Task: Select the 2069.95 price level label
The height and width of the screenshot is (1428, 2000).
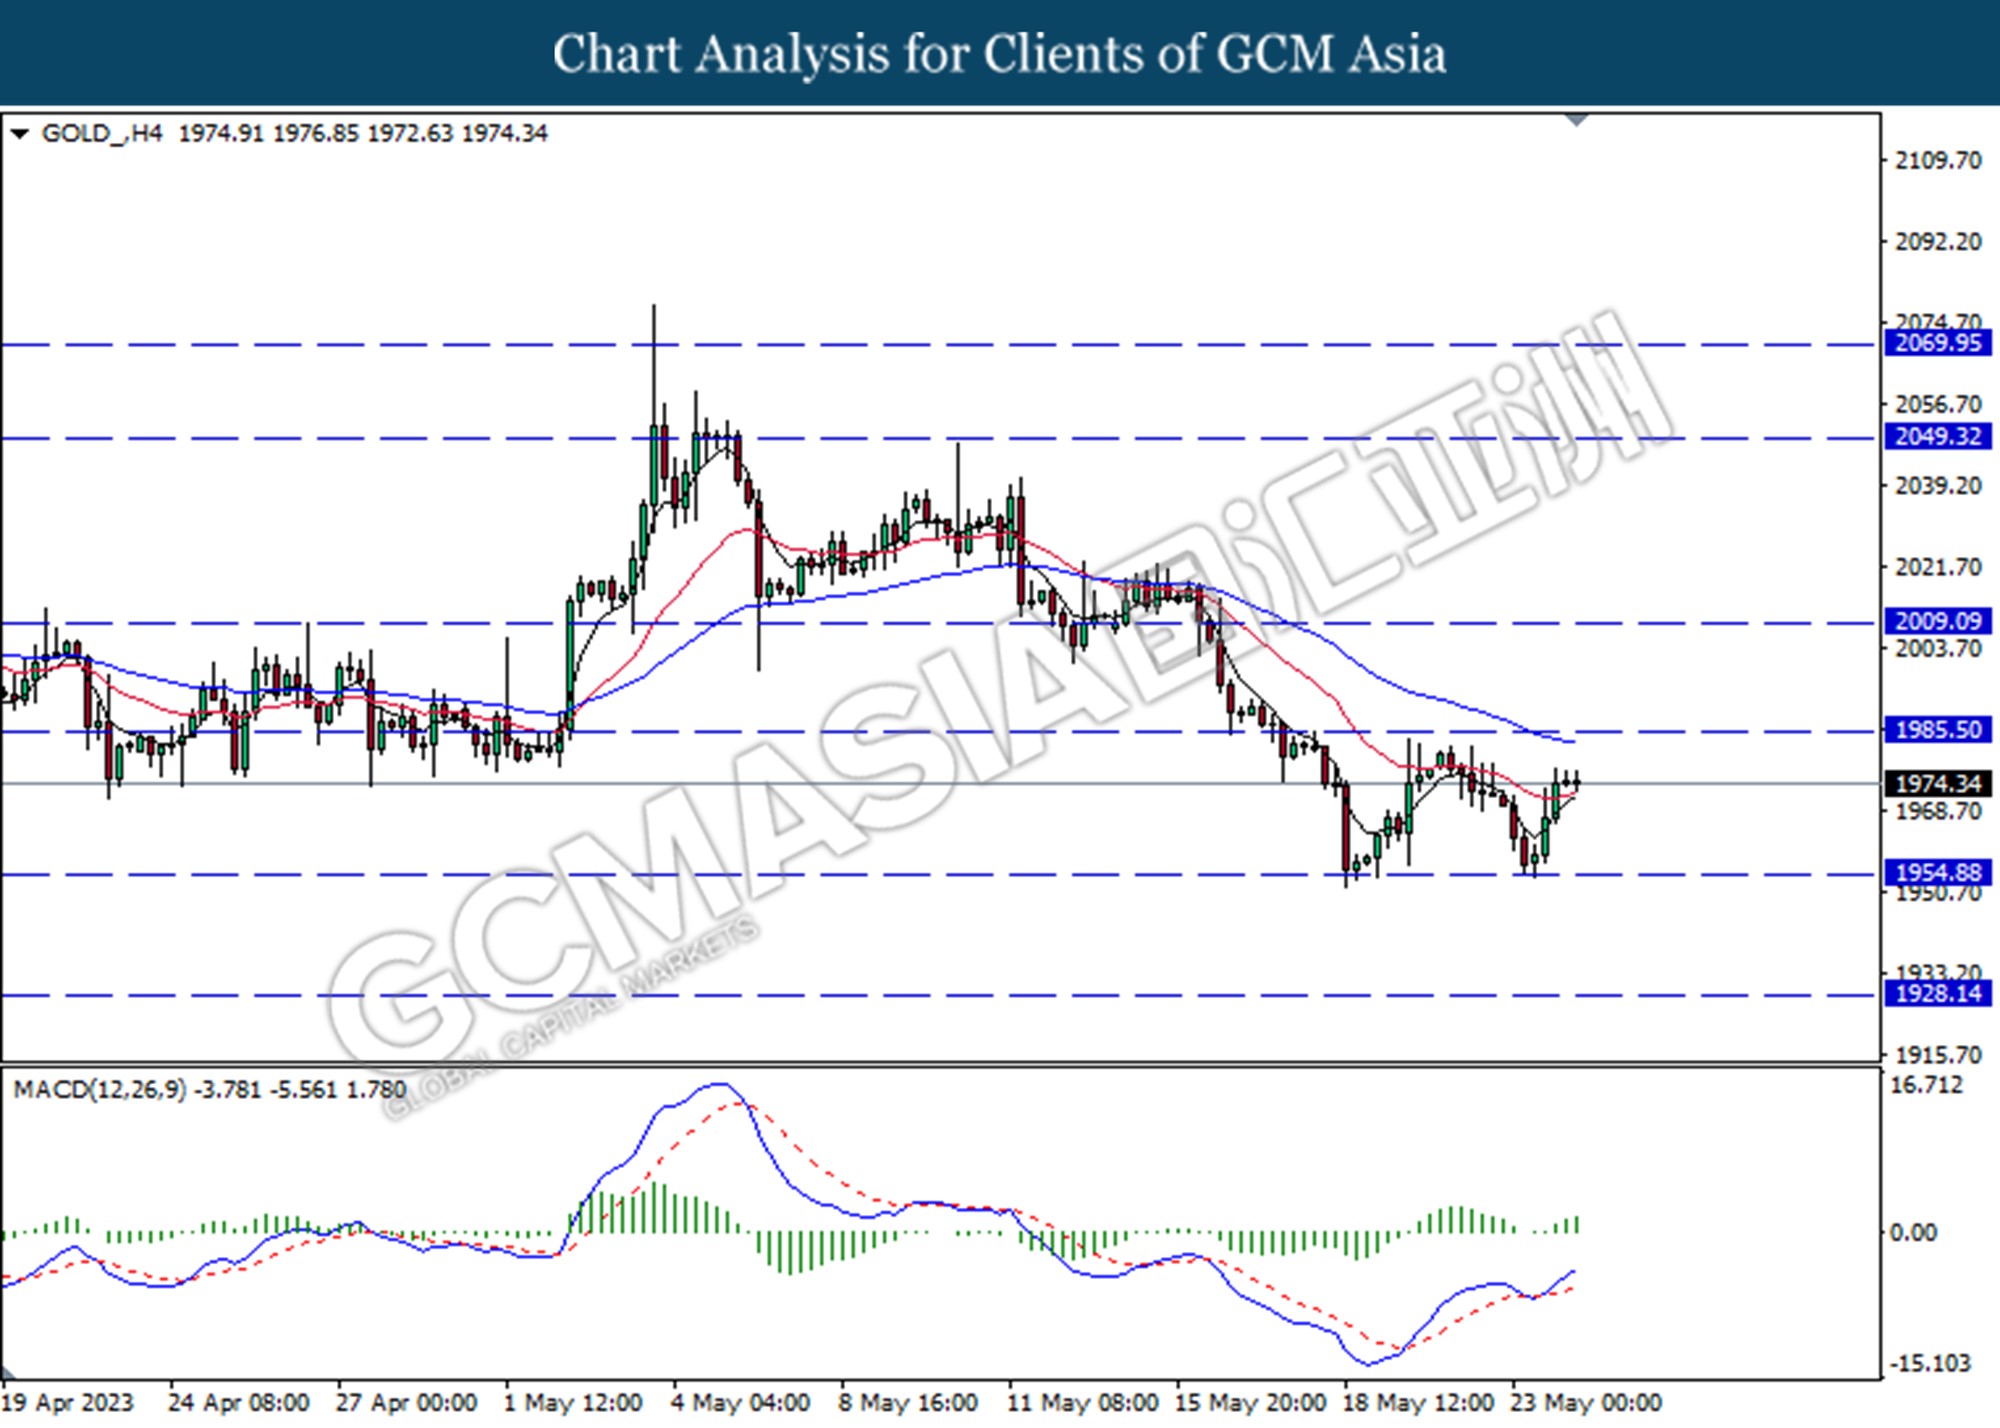Action: tap(1938, 343)
